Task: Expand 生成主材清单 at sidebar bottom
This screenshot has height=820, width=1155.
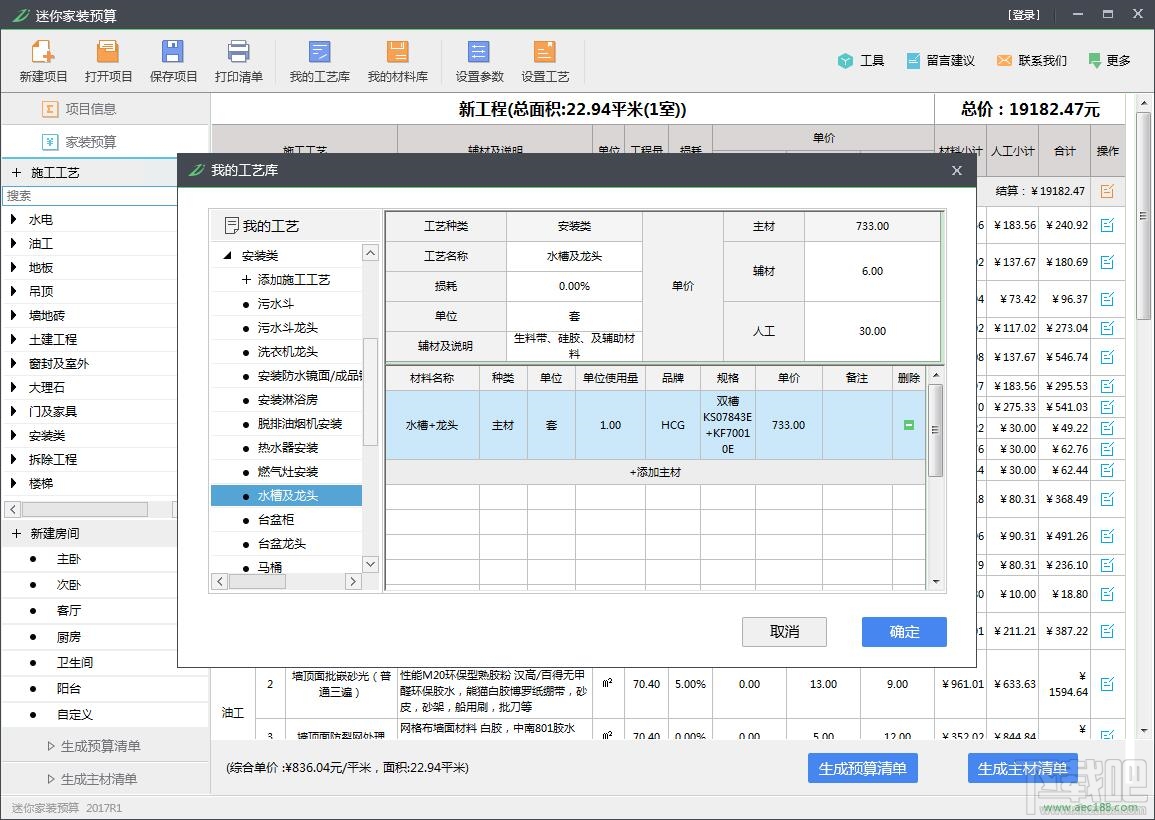Action: (100, 779)
